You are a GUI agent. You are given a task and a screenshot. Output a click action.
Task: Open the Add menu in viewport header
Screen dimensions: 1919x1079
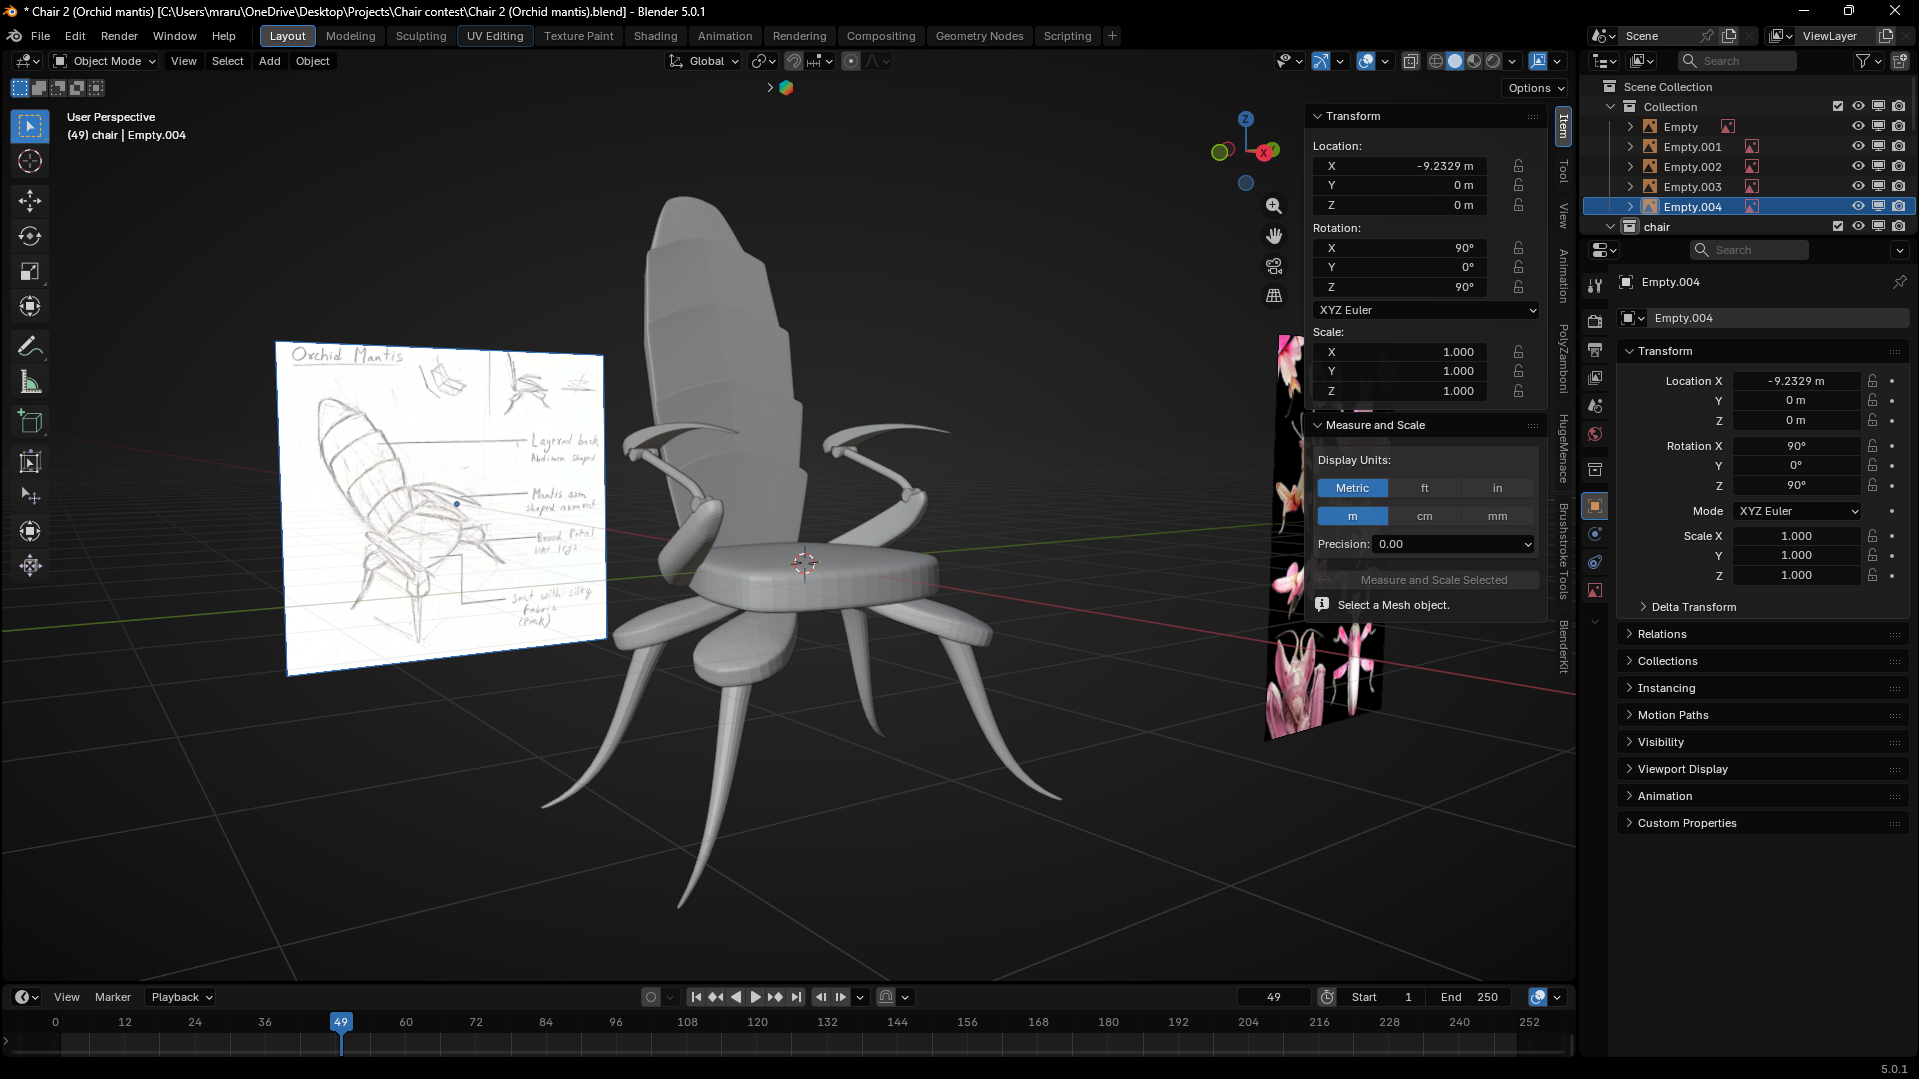[x=269, y=61]
